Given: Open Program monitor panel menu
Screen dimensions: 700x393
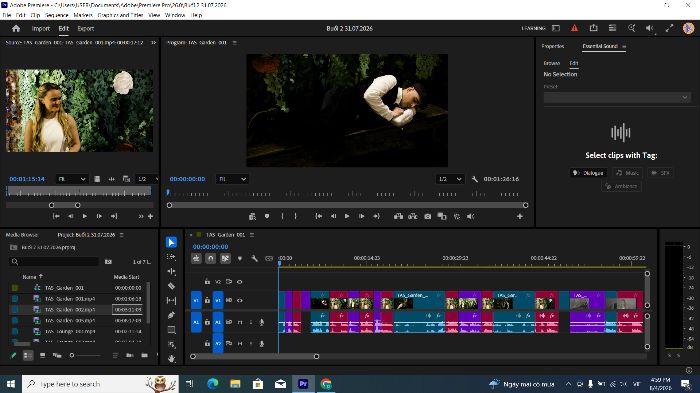Looking at the screenshot, I should pos(234,43).
